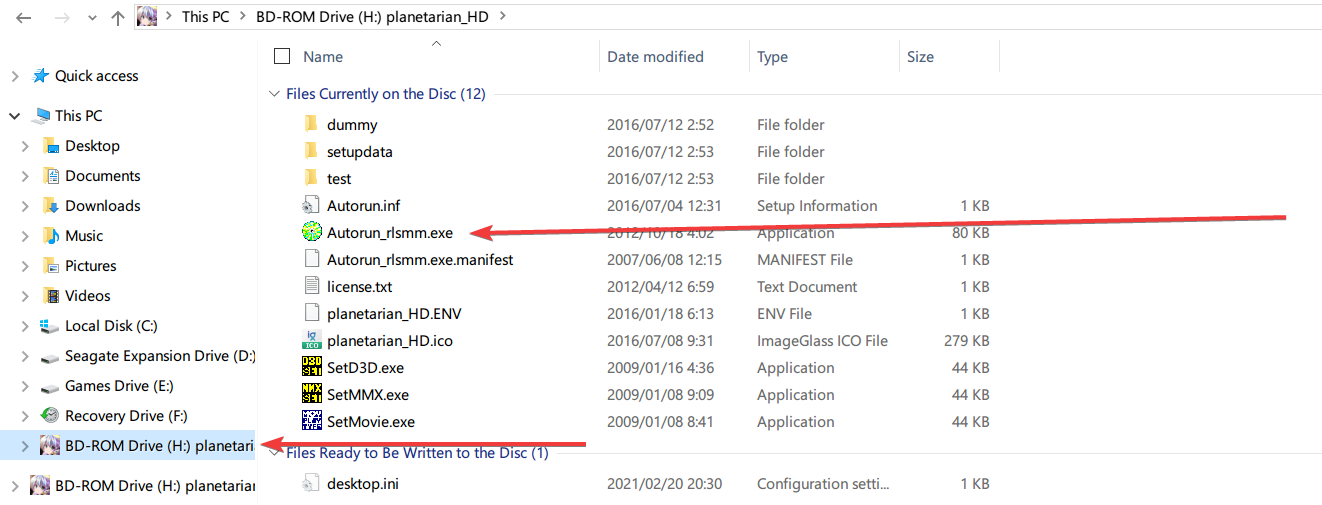Viewport: 1322px width, 505px height.
Task: Collapse the Files Currently on the Disc group
Action: click(x=273, y=94)
